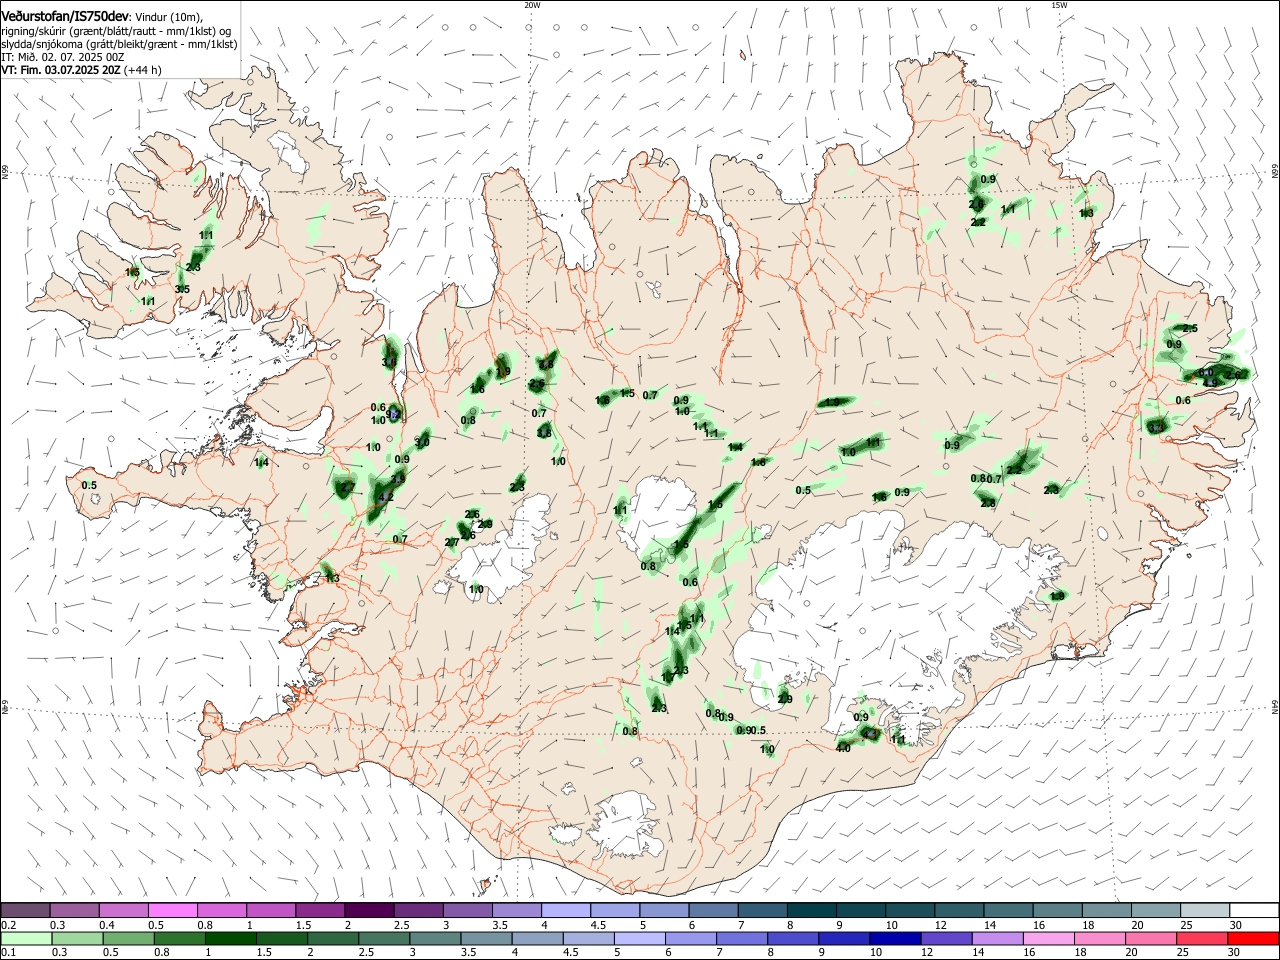Pick the darkest green swatch labeled 1, lower row
Screen dimensions: 1280x960
pyautogui.click(x=230, y=938)
